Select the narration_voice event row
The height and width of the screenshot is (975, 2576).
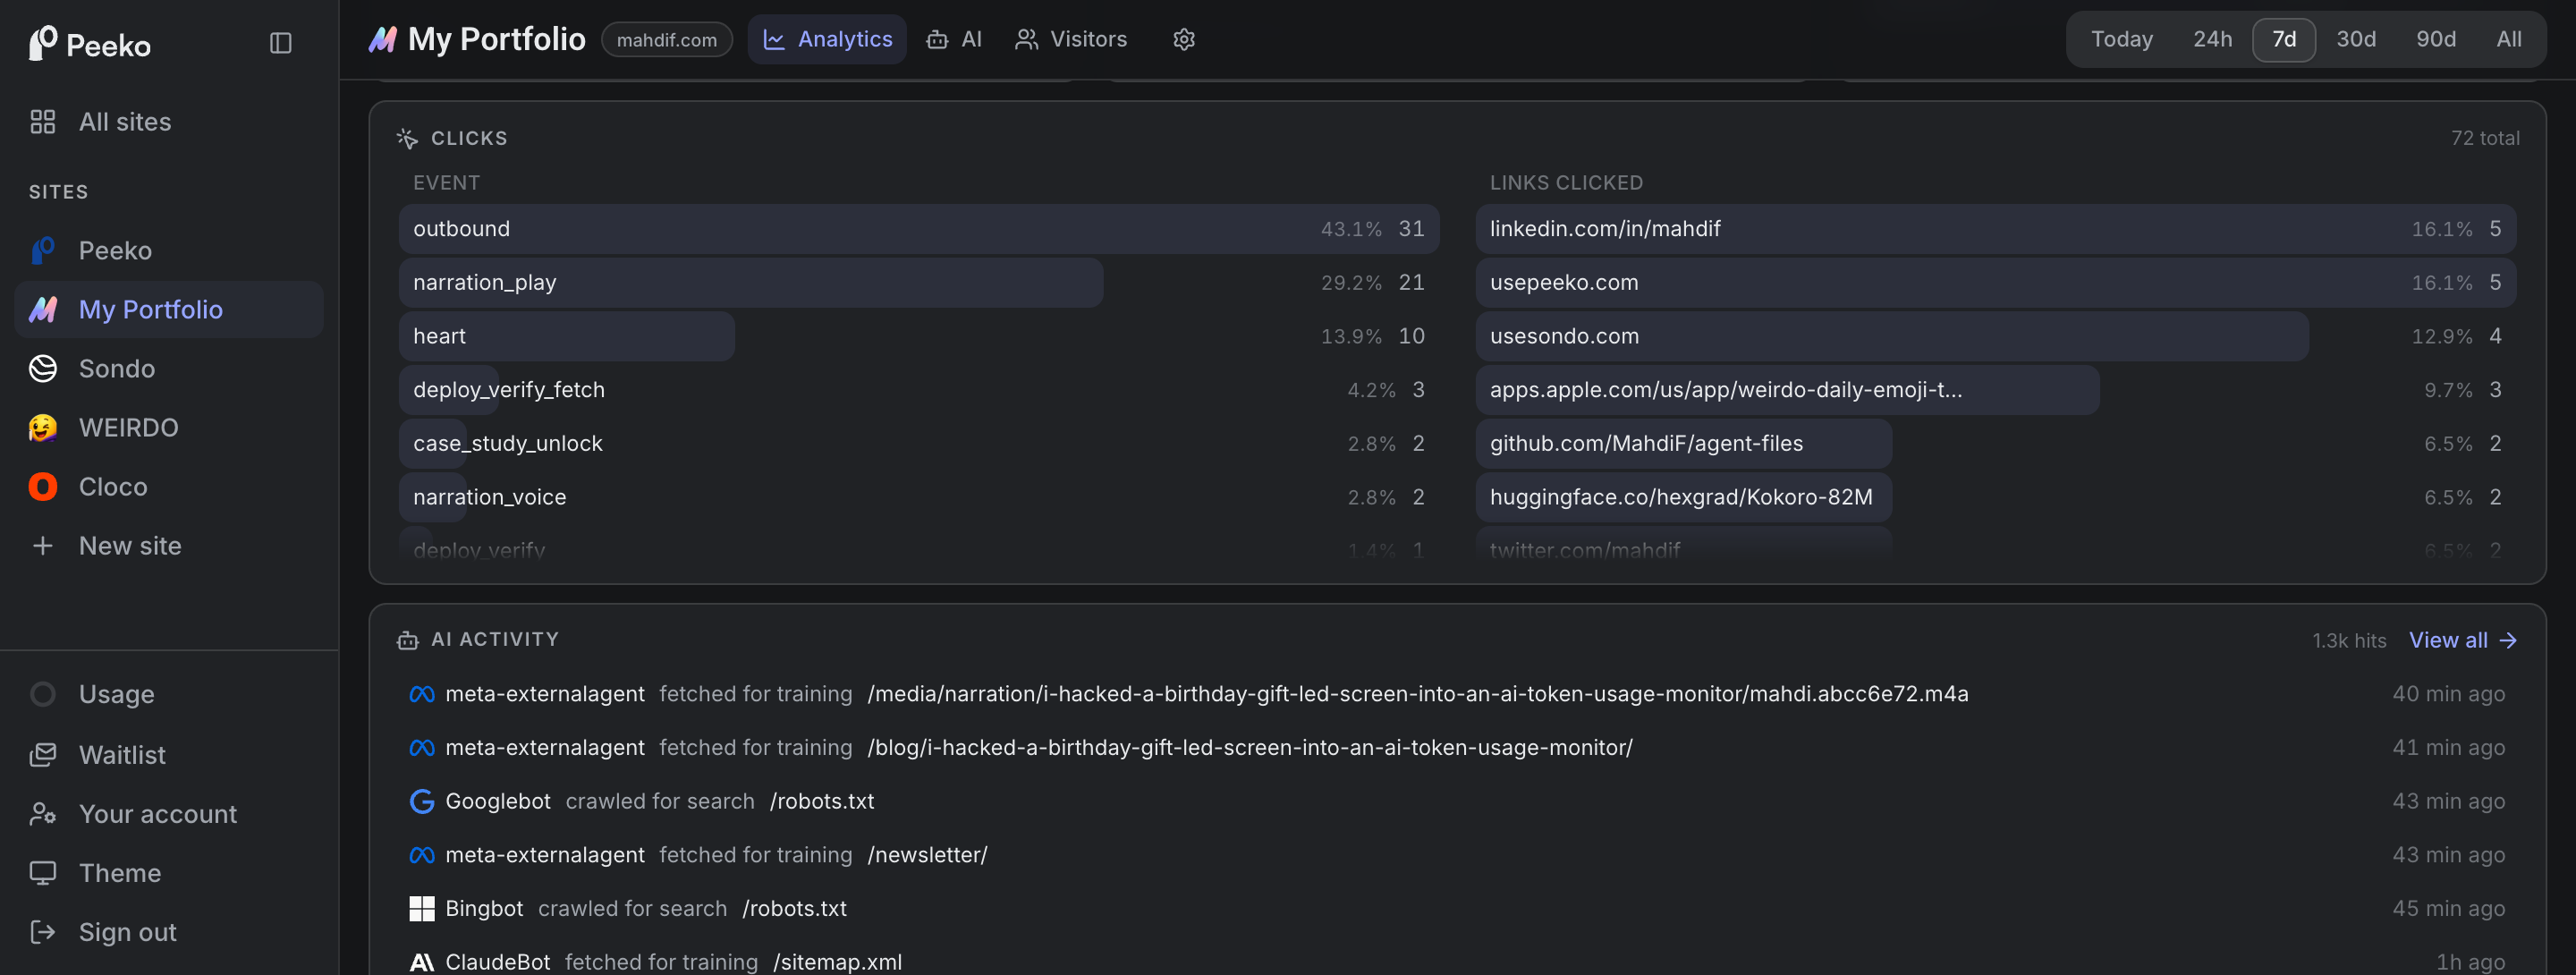(918, 497)
